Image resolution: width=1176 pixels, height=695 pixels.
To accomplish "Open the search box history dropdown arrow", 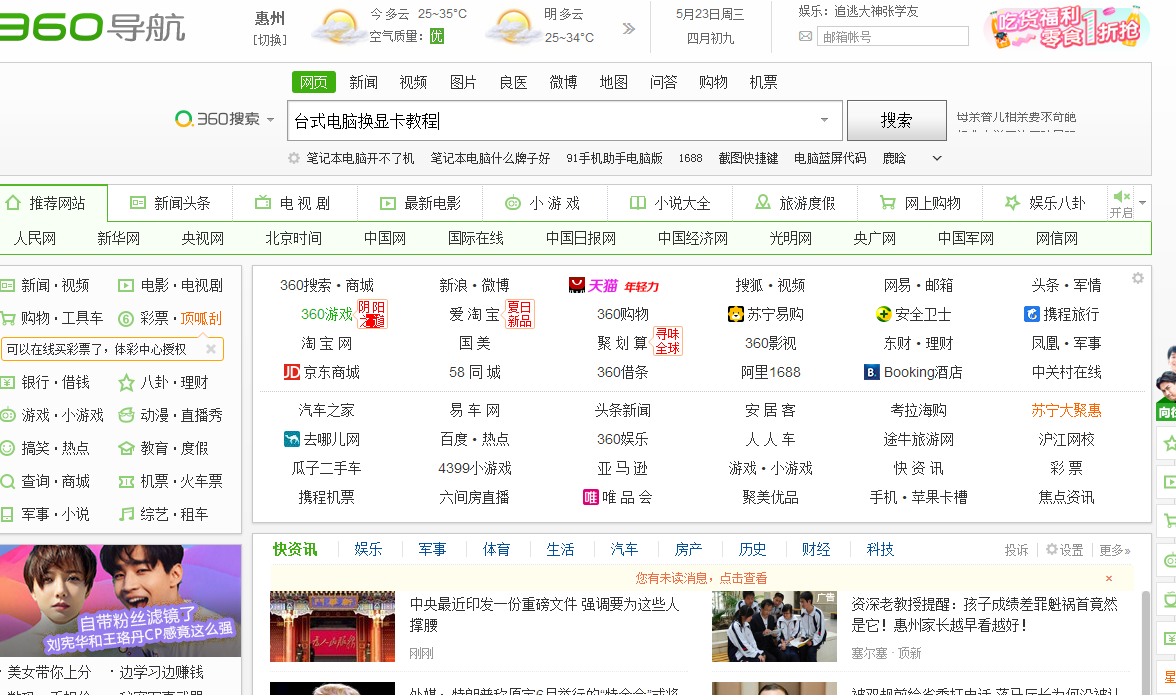I will [x=822, y=120].
